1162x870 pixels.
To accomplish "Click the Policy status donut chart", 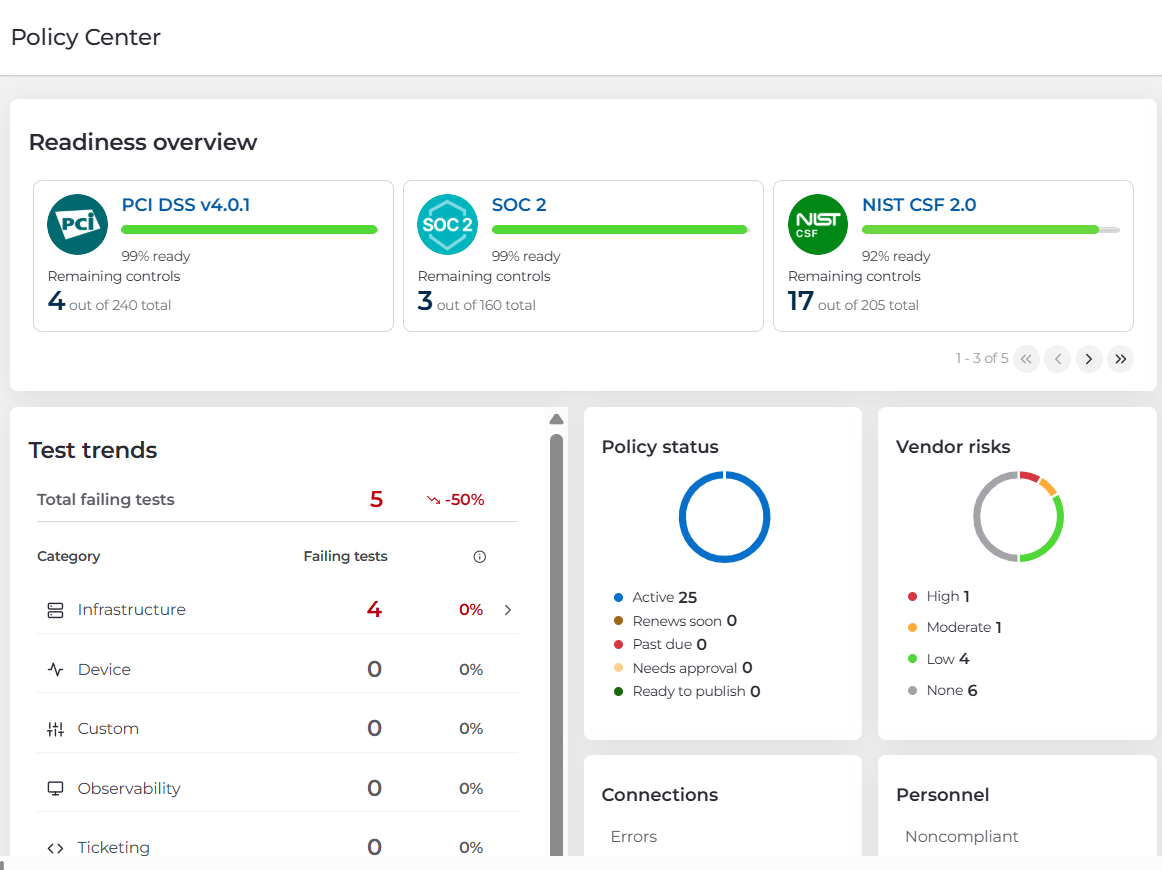I will tap(724, 517).
